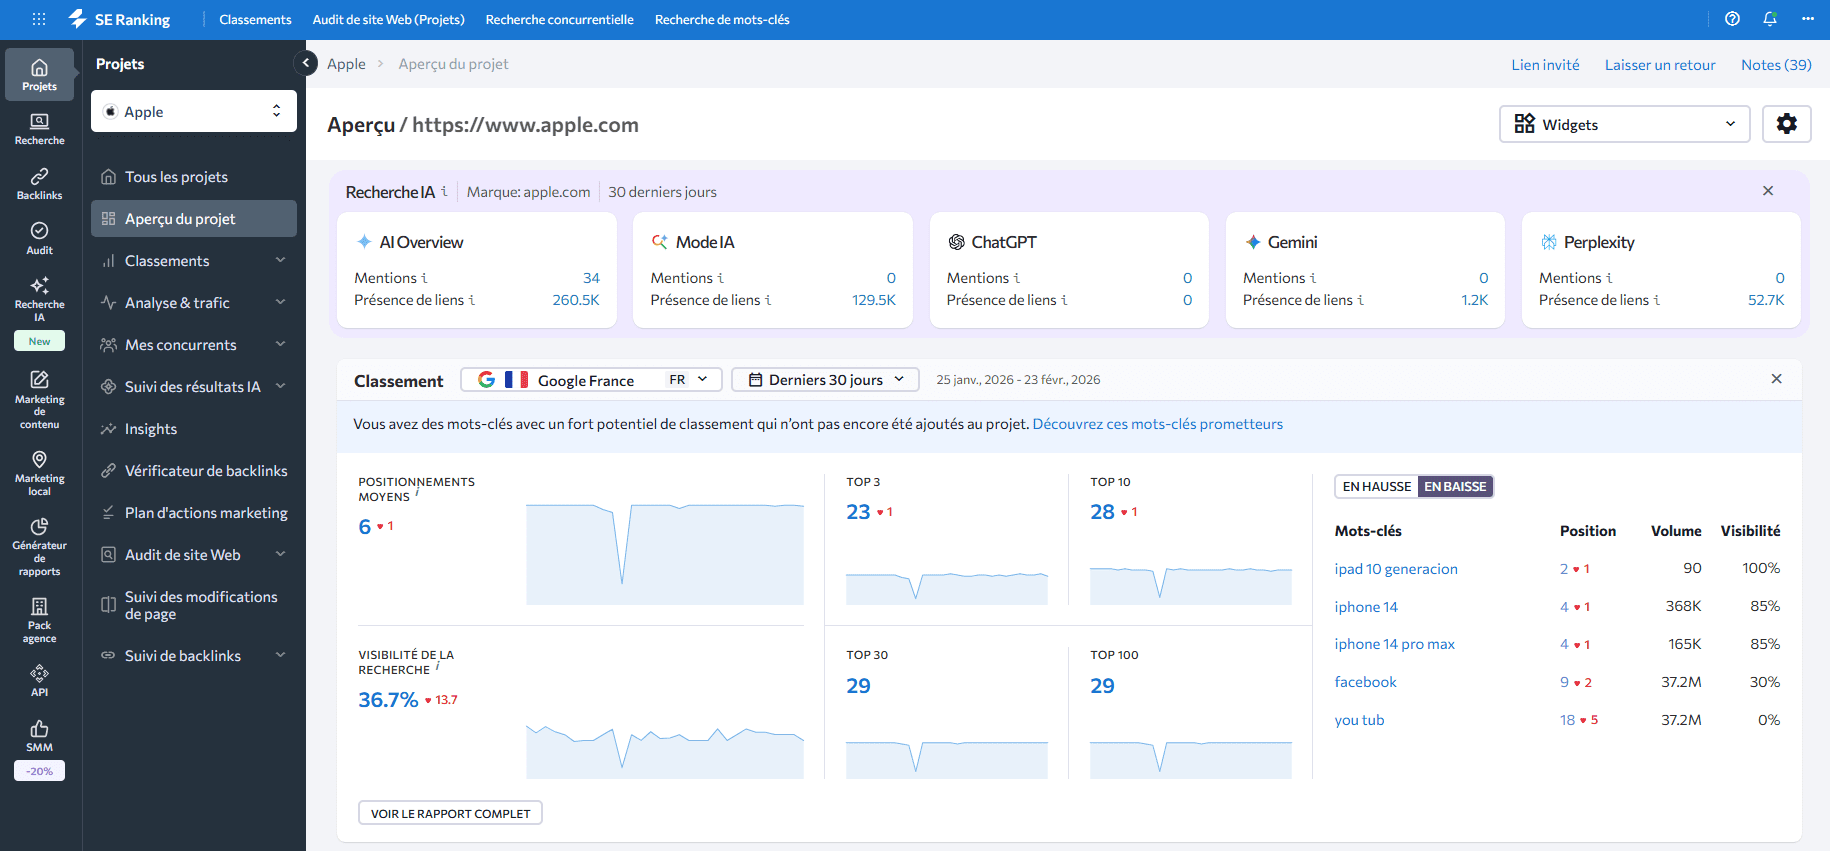This screenshot has height=851, width=1830.
Task: Open Recherche concurrentielle top menu
Action: 559,19
